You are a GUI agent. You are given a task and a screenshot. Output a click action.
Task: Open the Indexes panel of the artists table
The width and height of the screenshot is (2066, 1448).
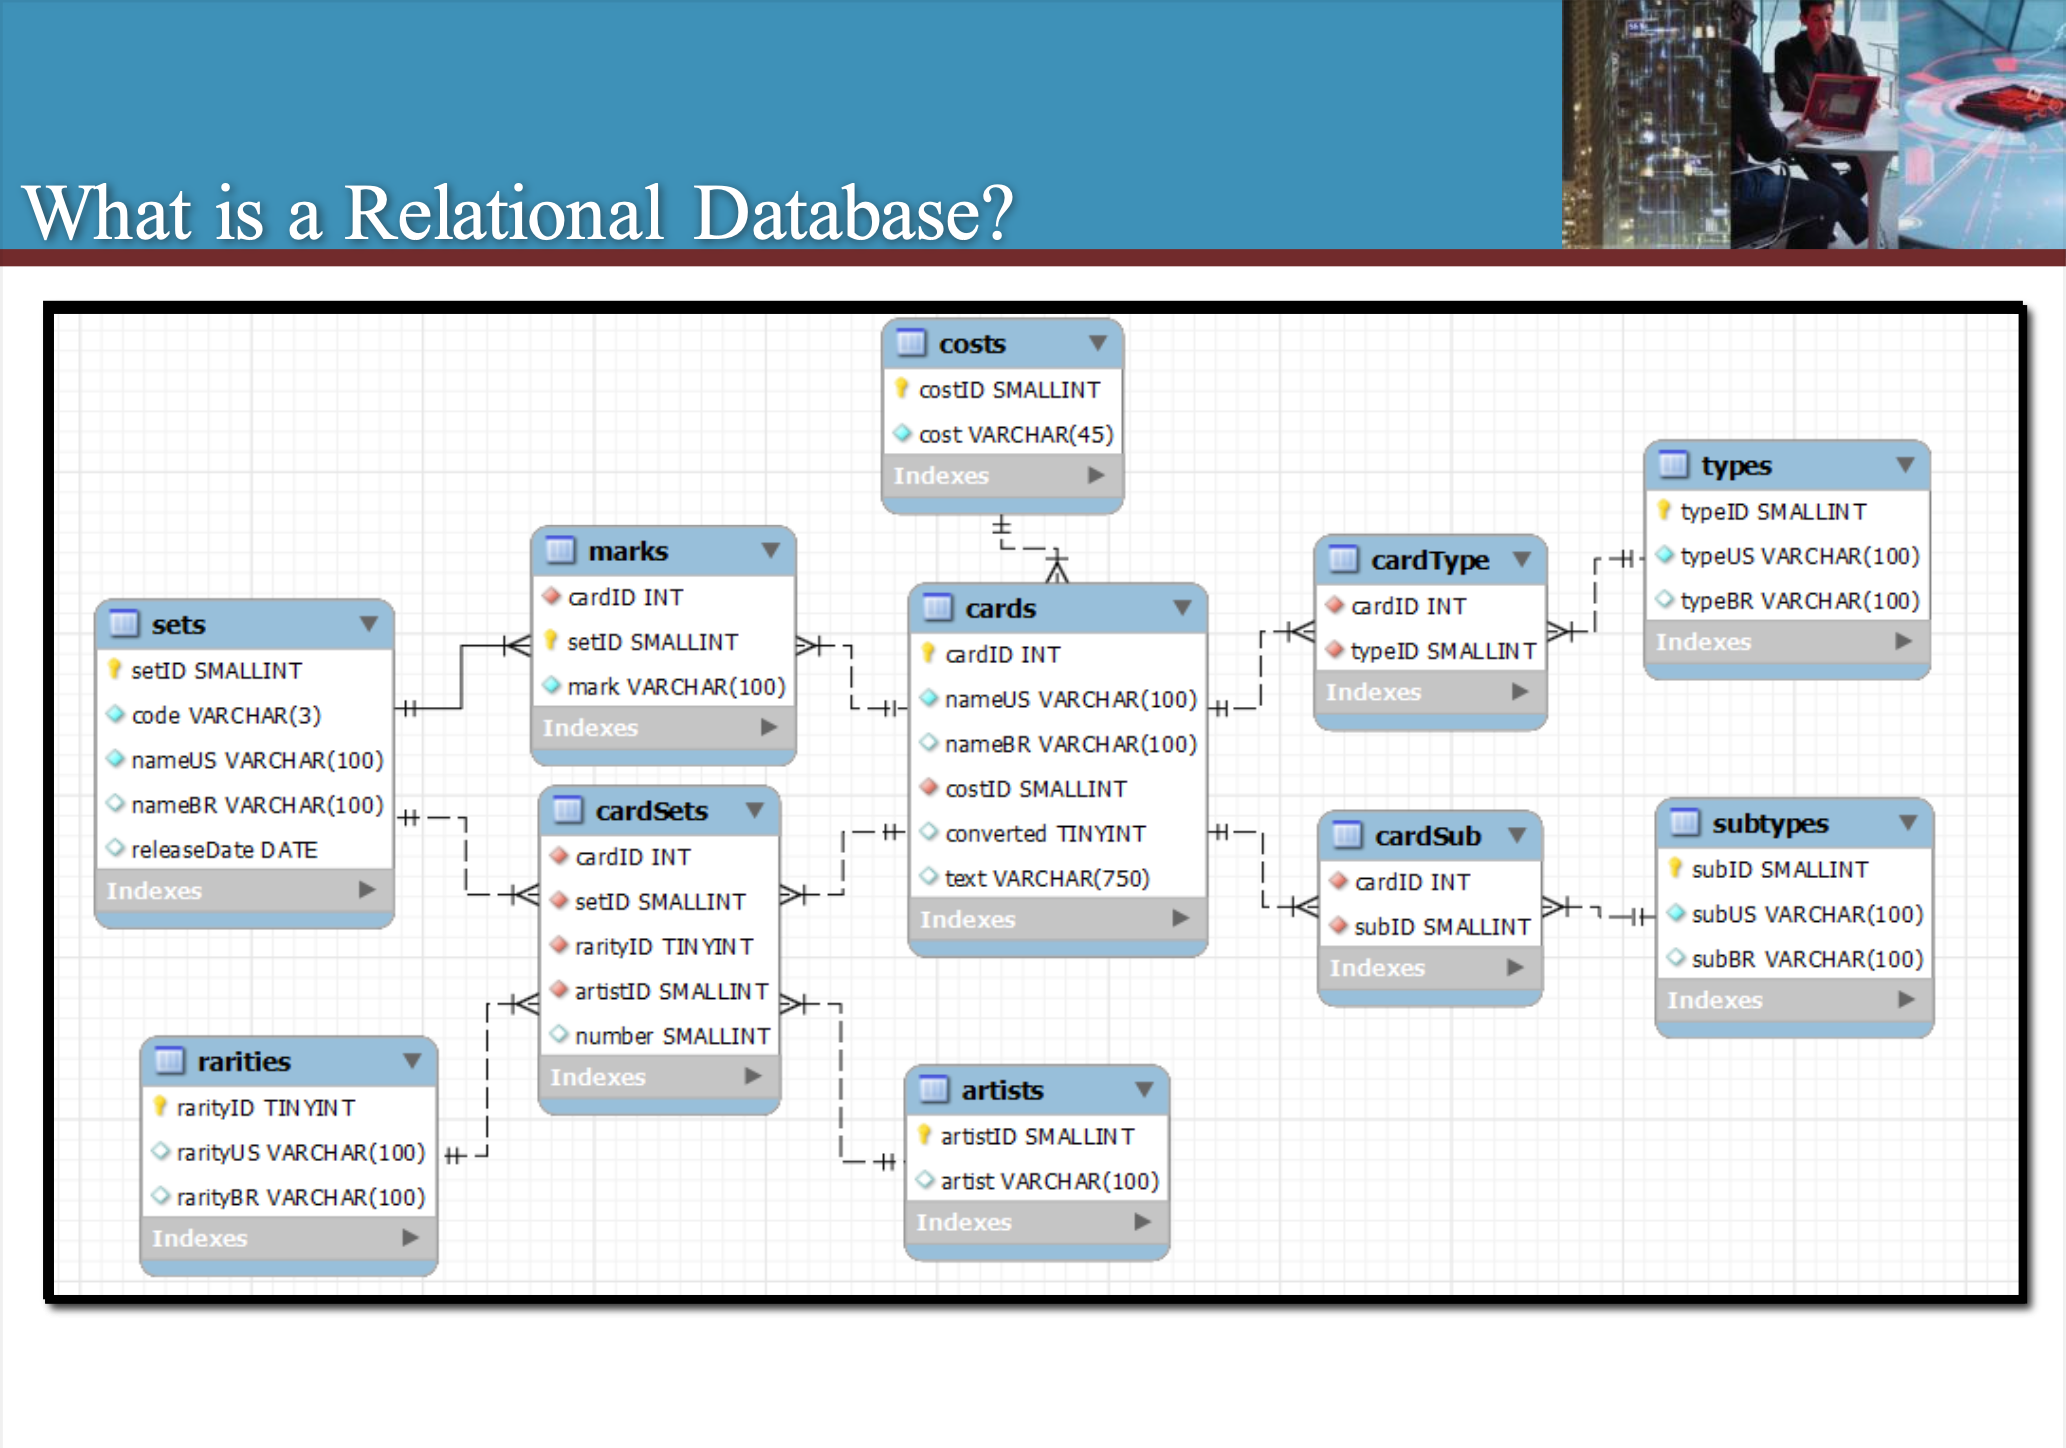coord(1141,1221)
